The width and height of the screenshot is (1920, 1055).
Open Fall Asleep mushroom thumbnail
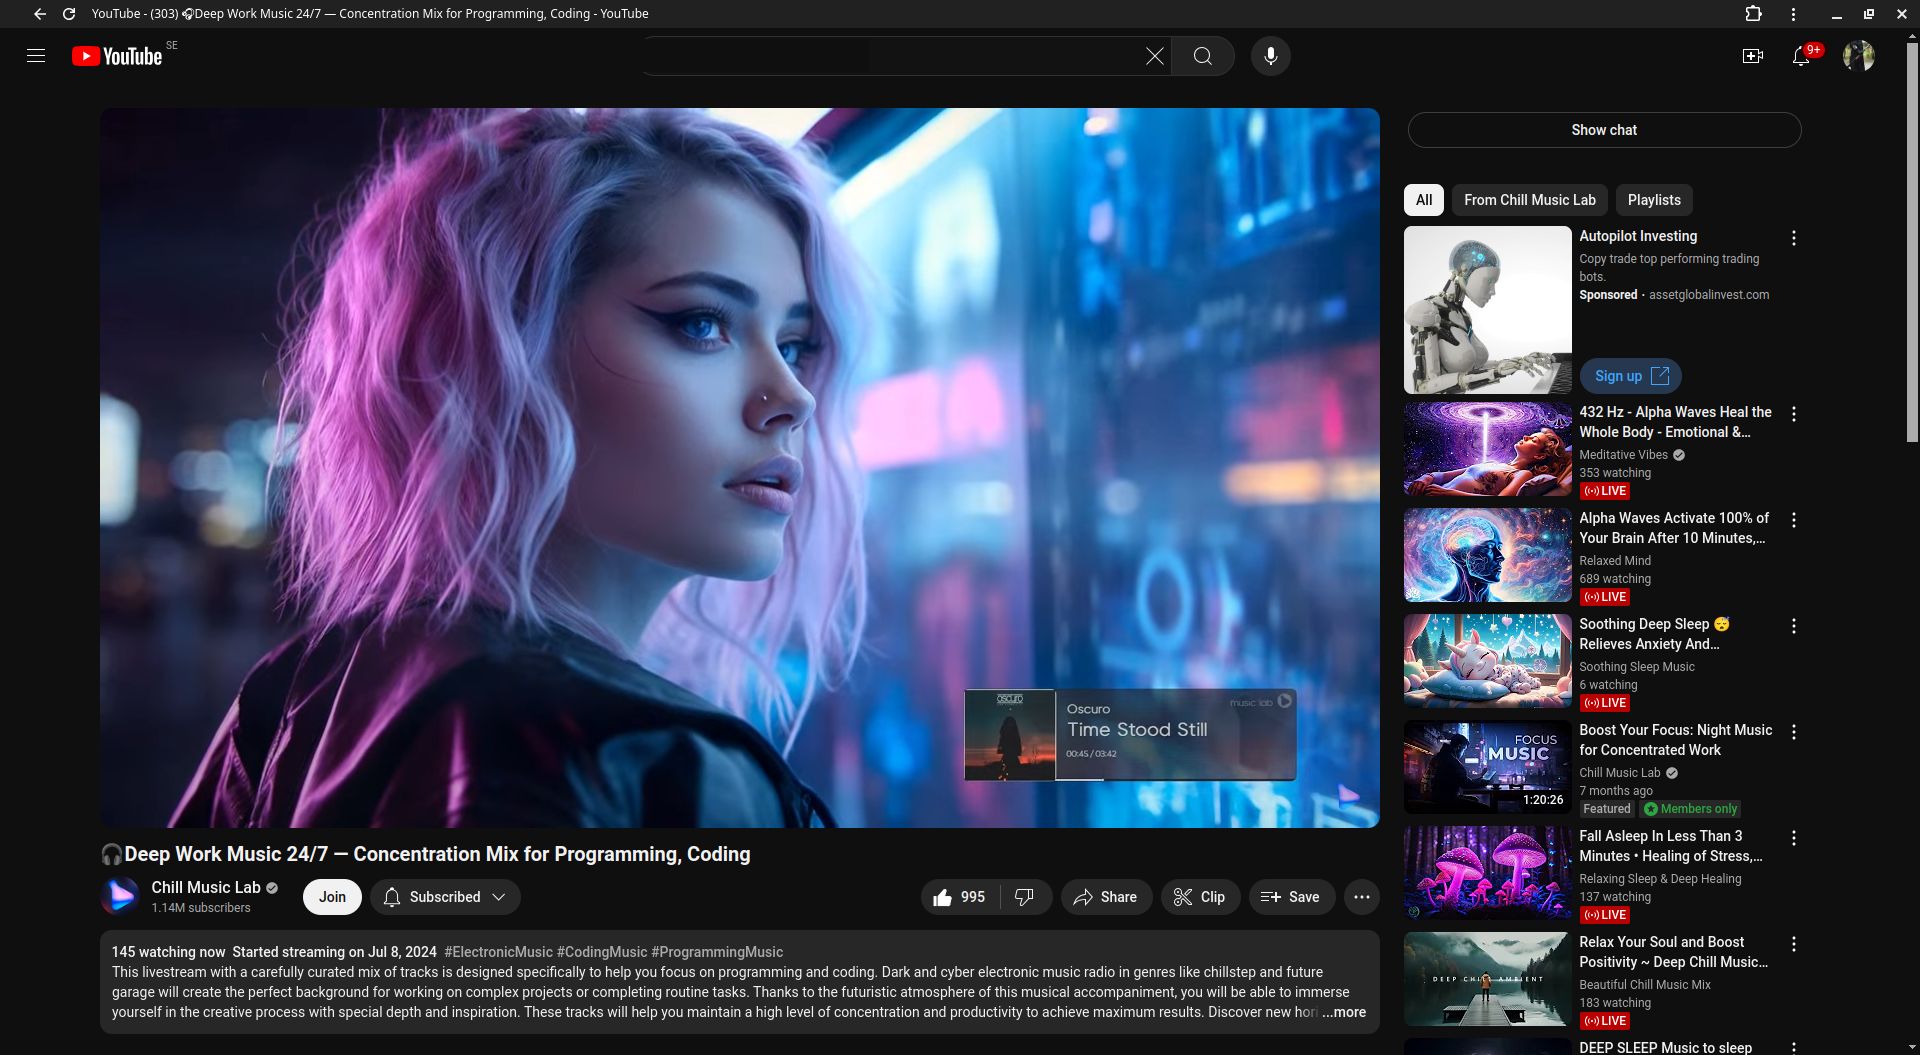click(1487, 873)
